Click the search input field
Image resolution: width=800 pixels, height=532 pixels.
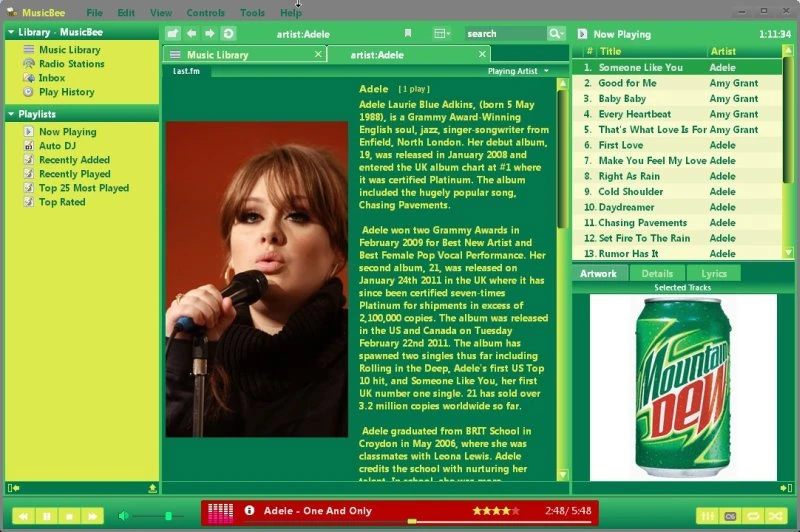(x=505, y=33)
